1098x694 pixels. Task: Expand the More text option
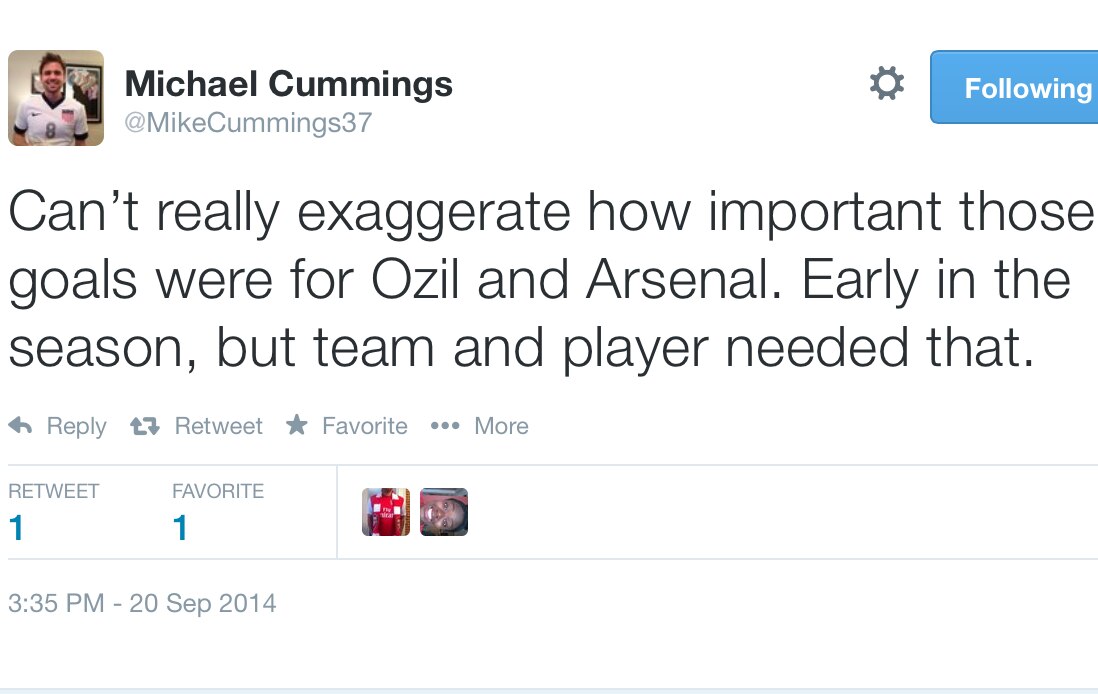pyautogui.click(x=501, y=426)
